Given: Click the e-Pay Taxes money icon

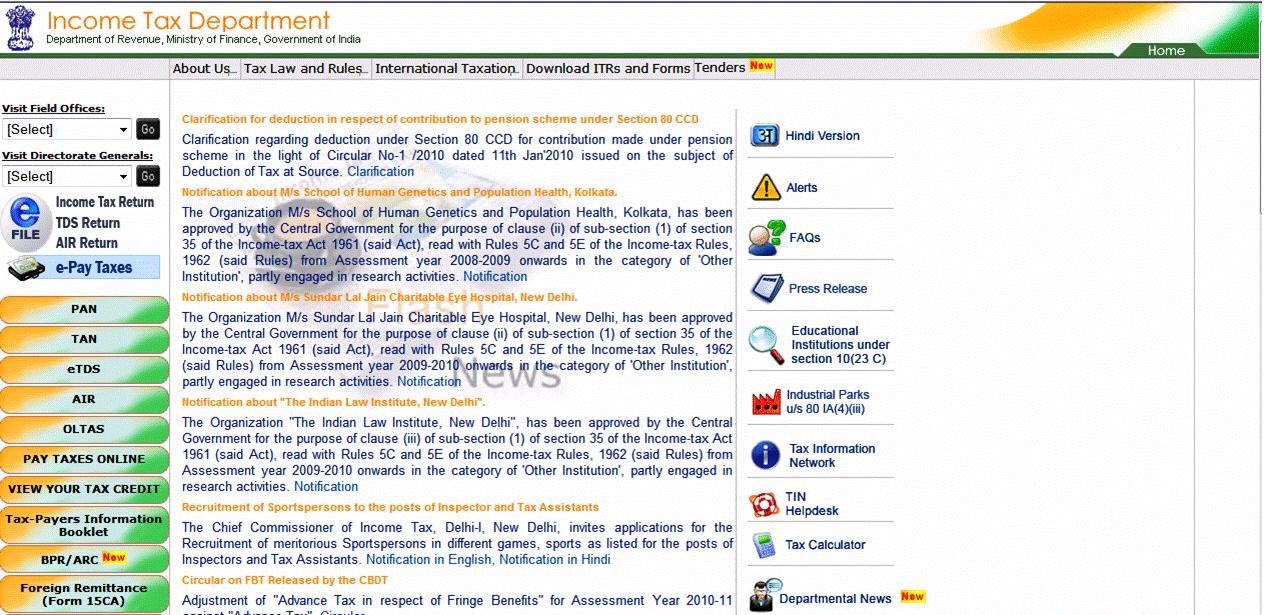Looking at the screenshot, I should pyautogui.click(x=29, y=268).
